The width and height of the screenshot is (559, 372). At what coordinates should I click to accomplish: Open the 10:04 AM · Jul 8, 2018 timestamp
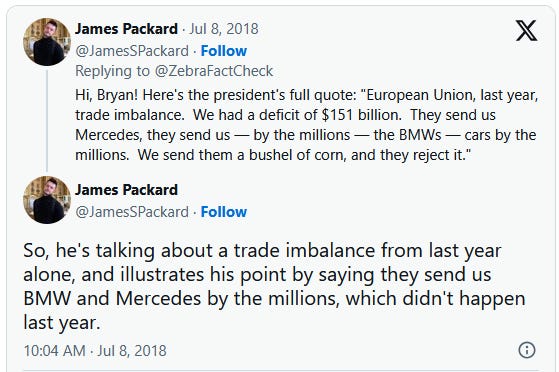pyautogui.click(x=95, y=351)
